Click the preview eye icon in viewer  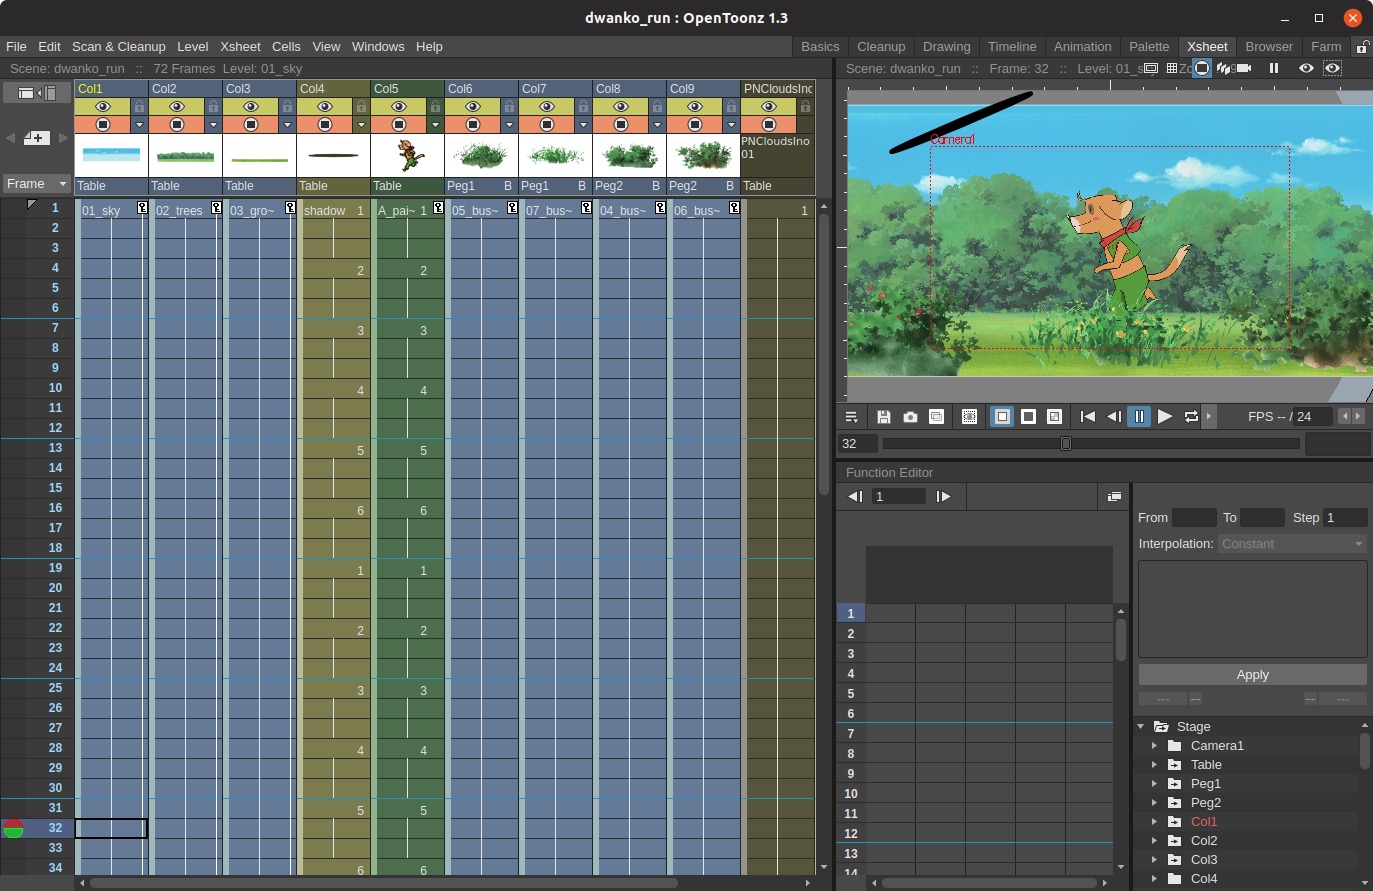(x=1306, y=68)
